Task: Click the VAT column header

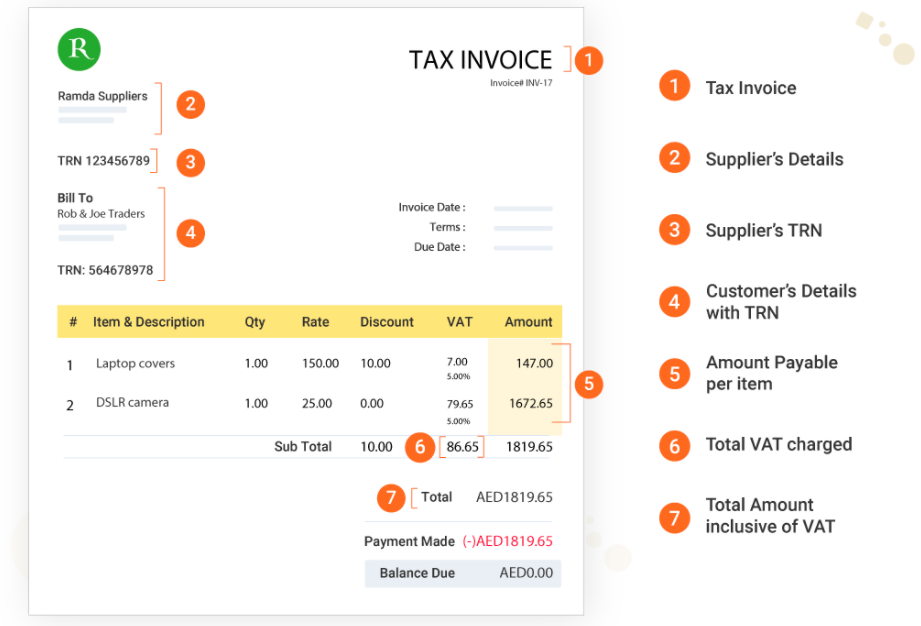Action: (460, 322)
